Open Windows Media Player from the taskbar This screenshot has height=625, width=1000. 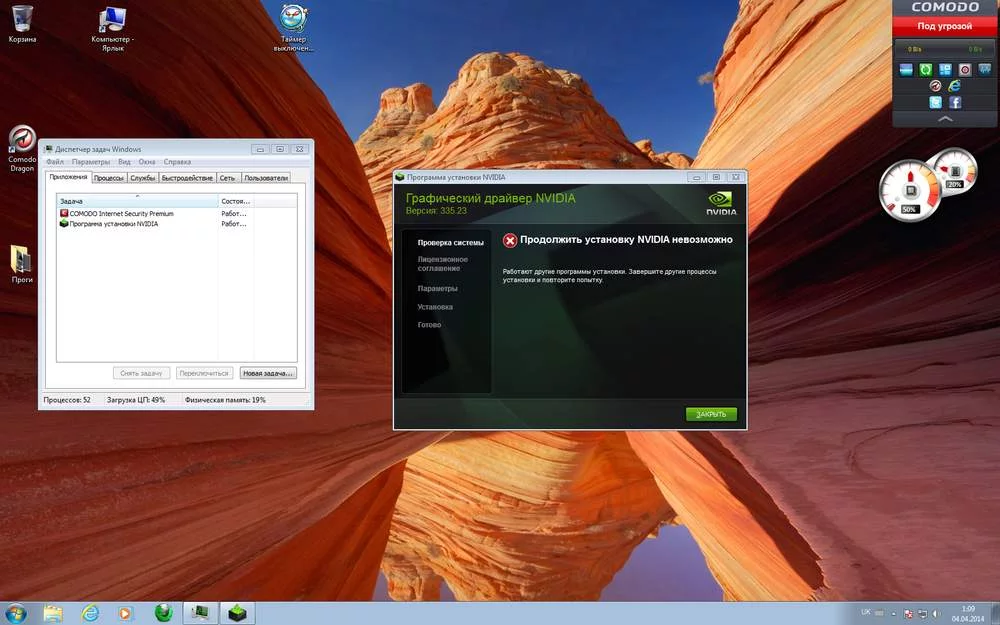[x=126, y=614]
